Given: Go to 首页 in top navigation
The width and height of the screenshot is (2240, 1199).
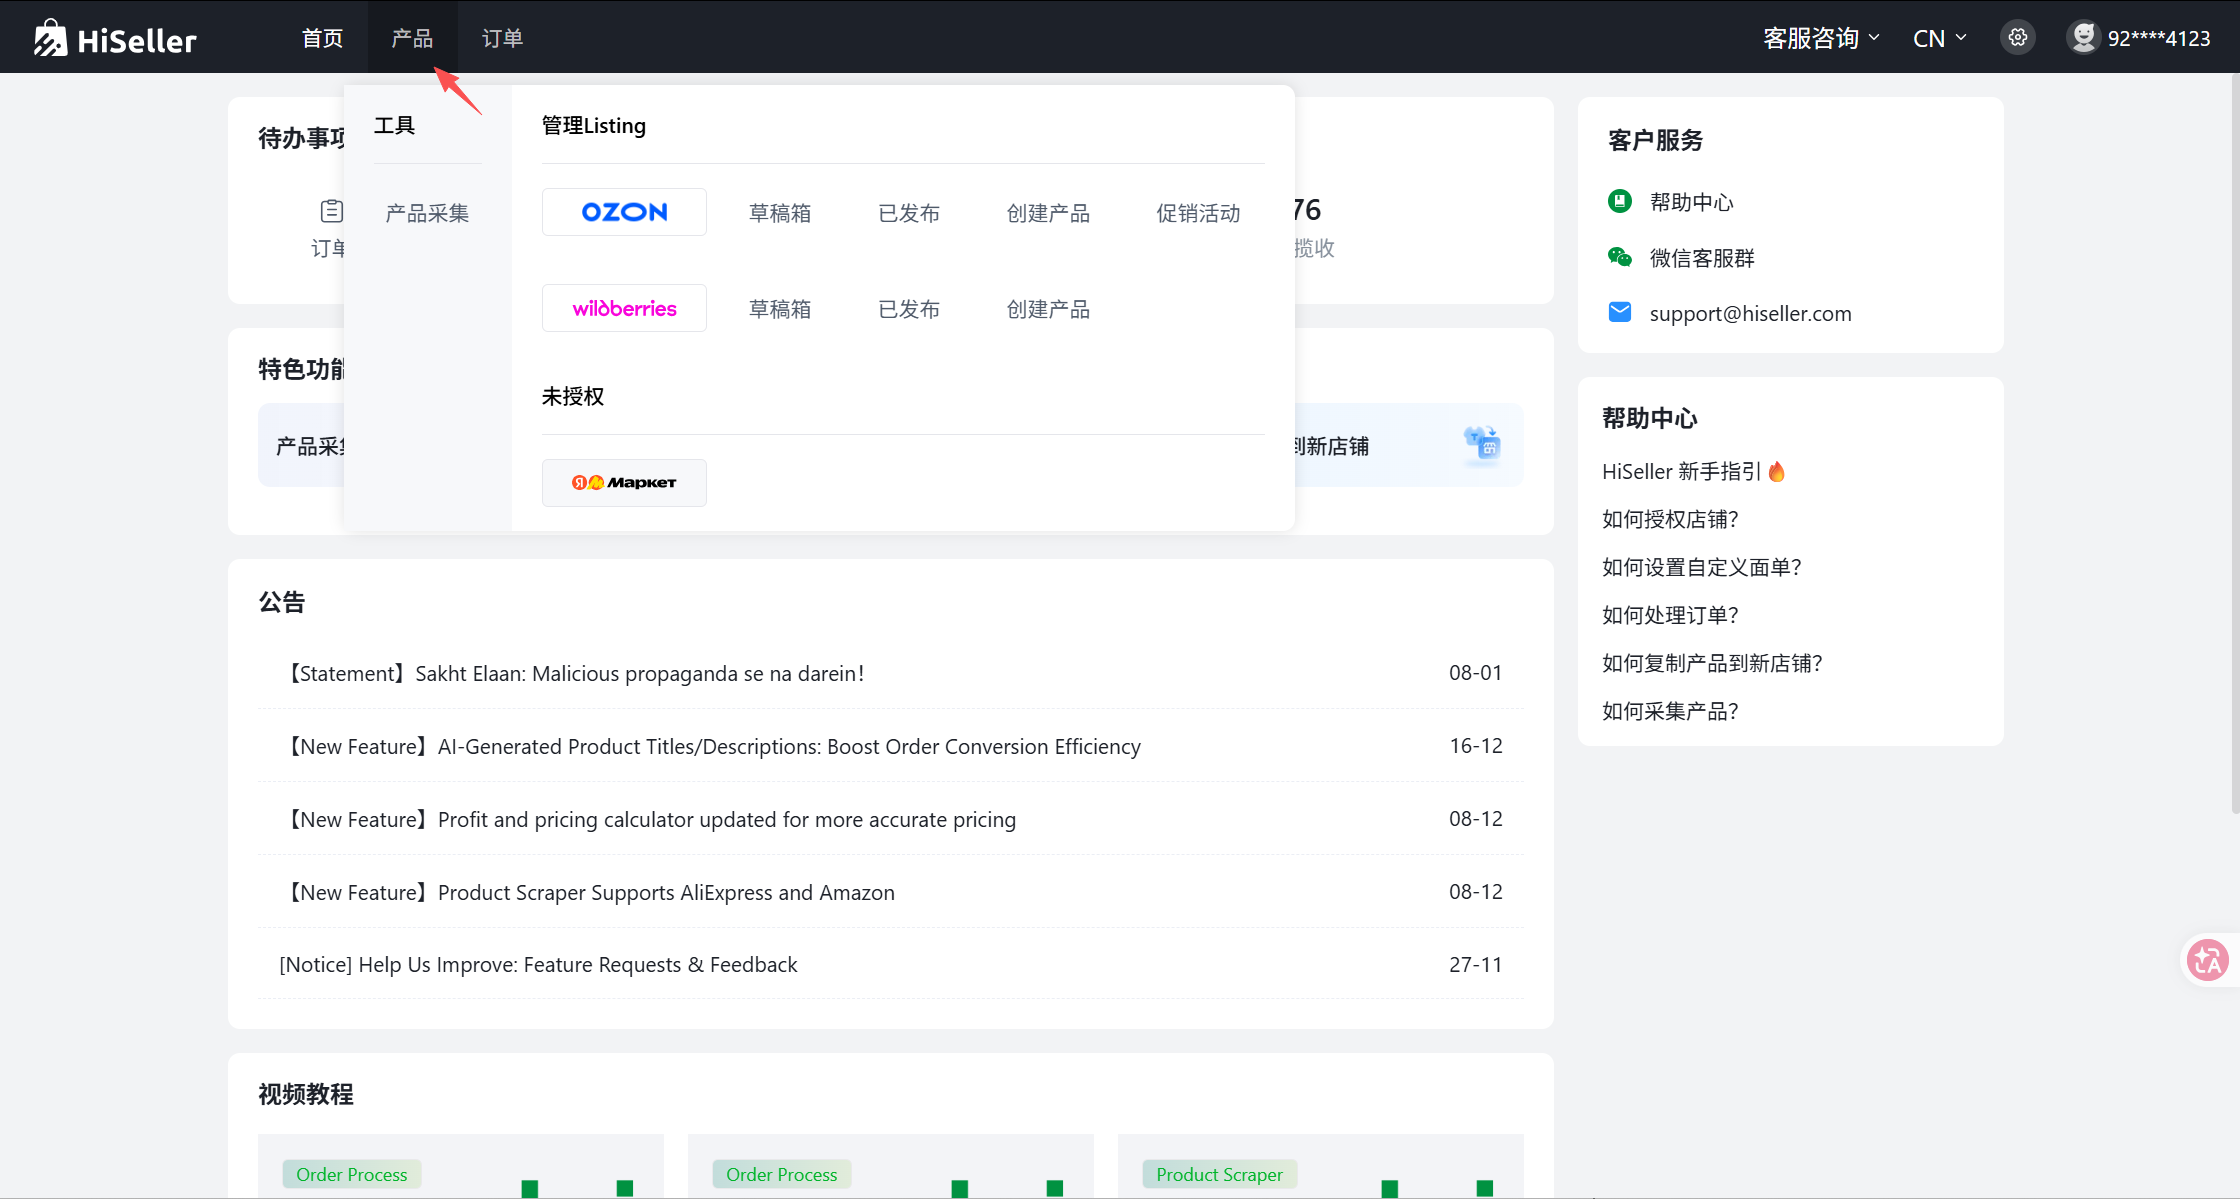Looking at the screenshot, I should tap(322, 38).
